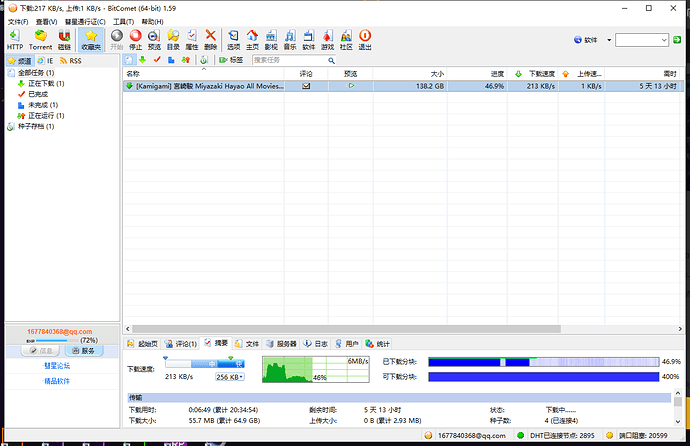This screenshot has height=446, width=690.
Task: Toggle the 收藏夹 favorites star button
Action: [x=91, y=40]
